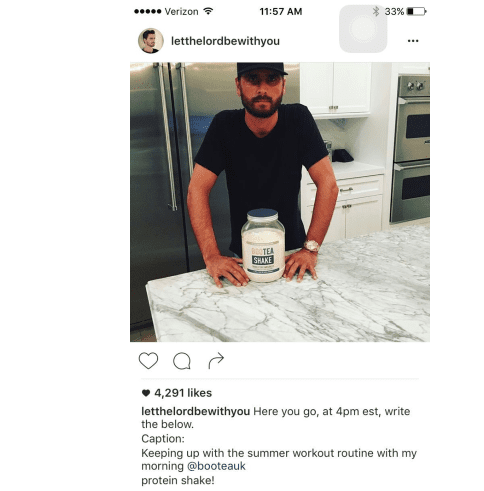Image resolution: width=484 pixels, height=491 pixels.
Task: Open letthelordbewithyou username in post header
Action: (225, 41)
